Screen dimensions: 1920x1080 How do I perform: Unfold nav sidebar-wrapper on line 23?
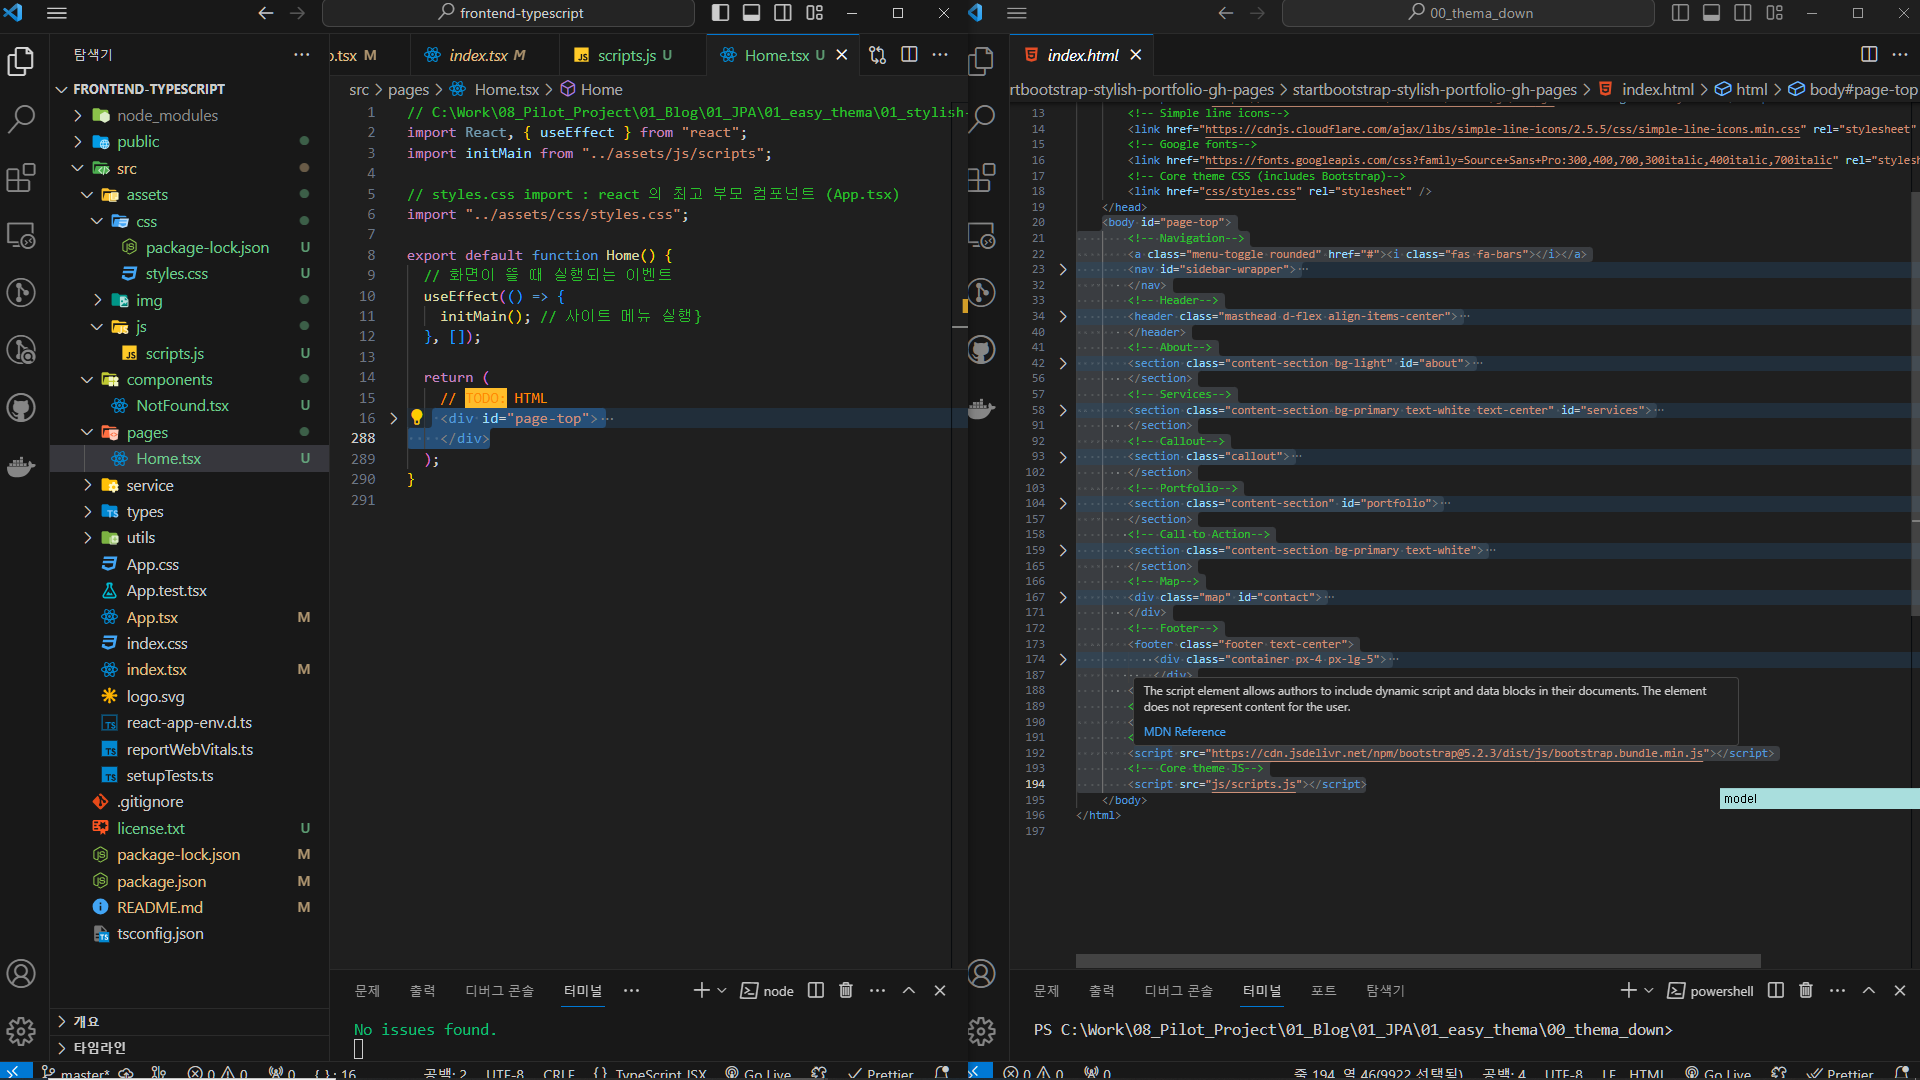point(1062,269)
